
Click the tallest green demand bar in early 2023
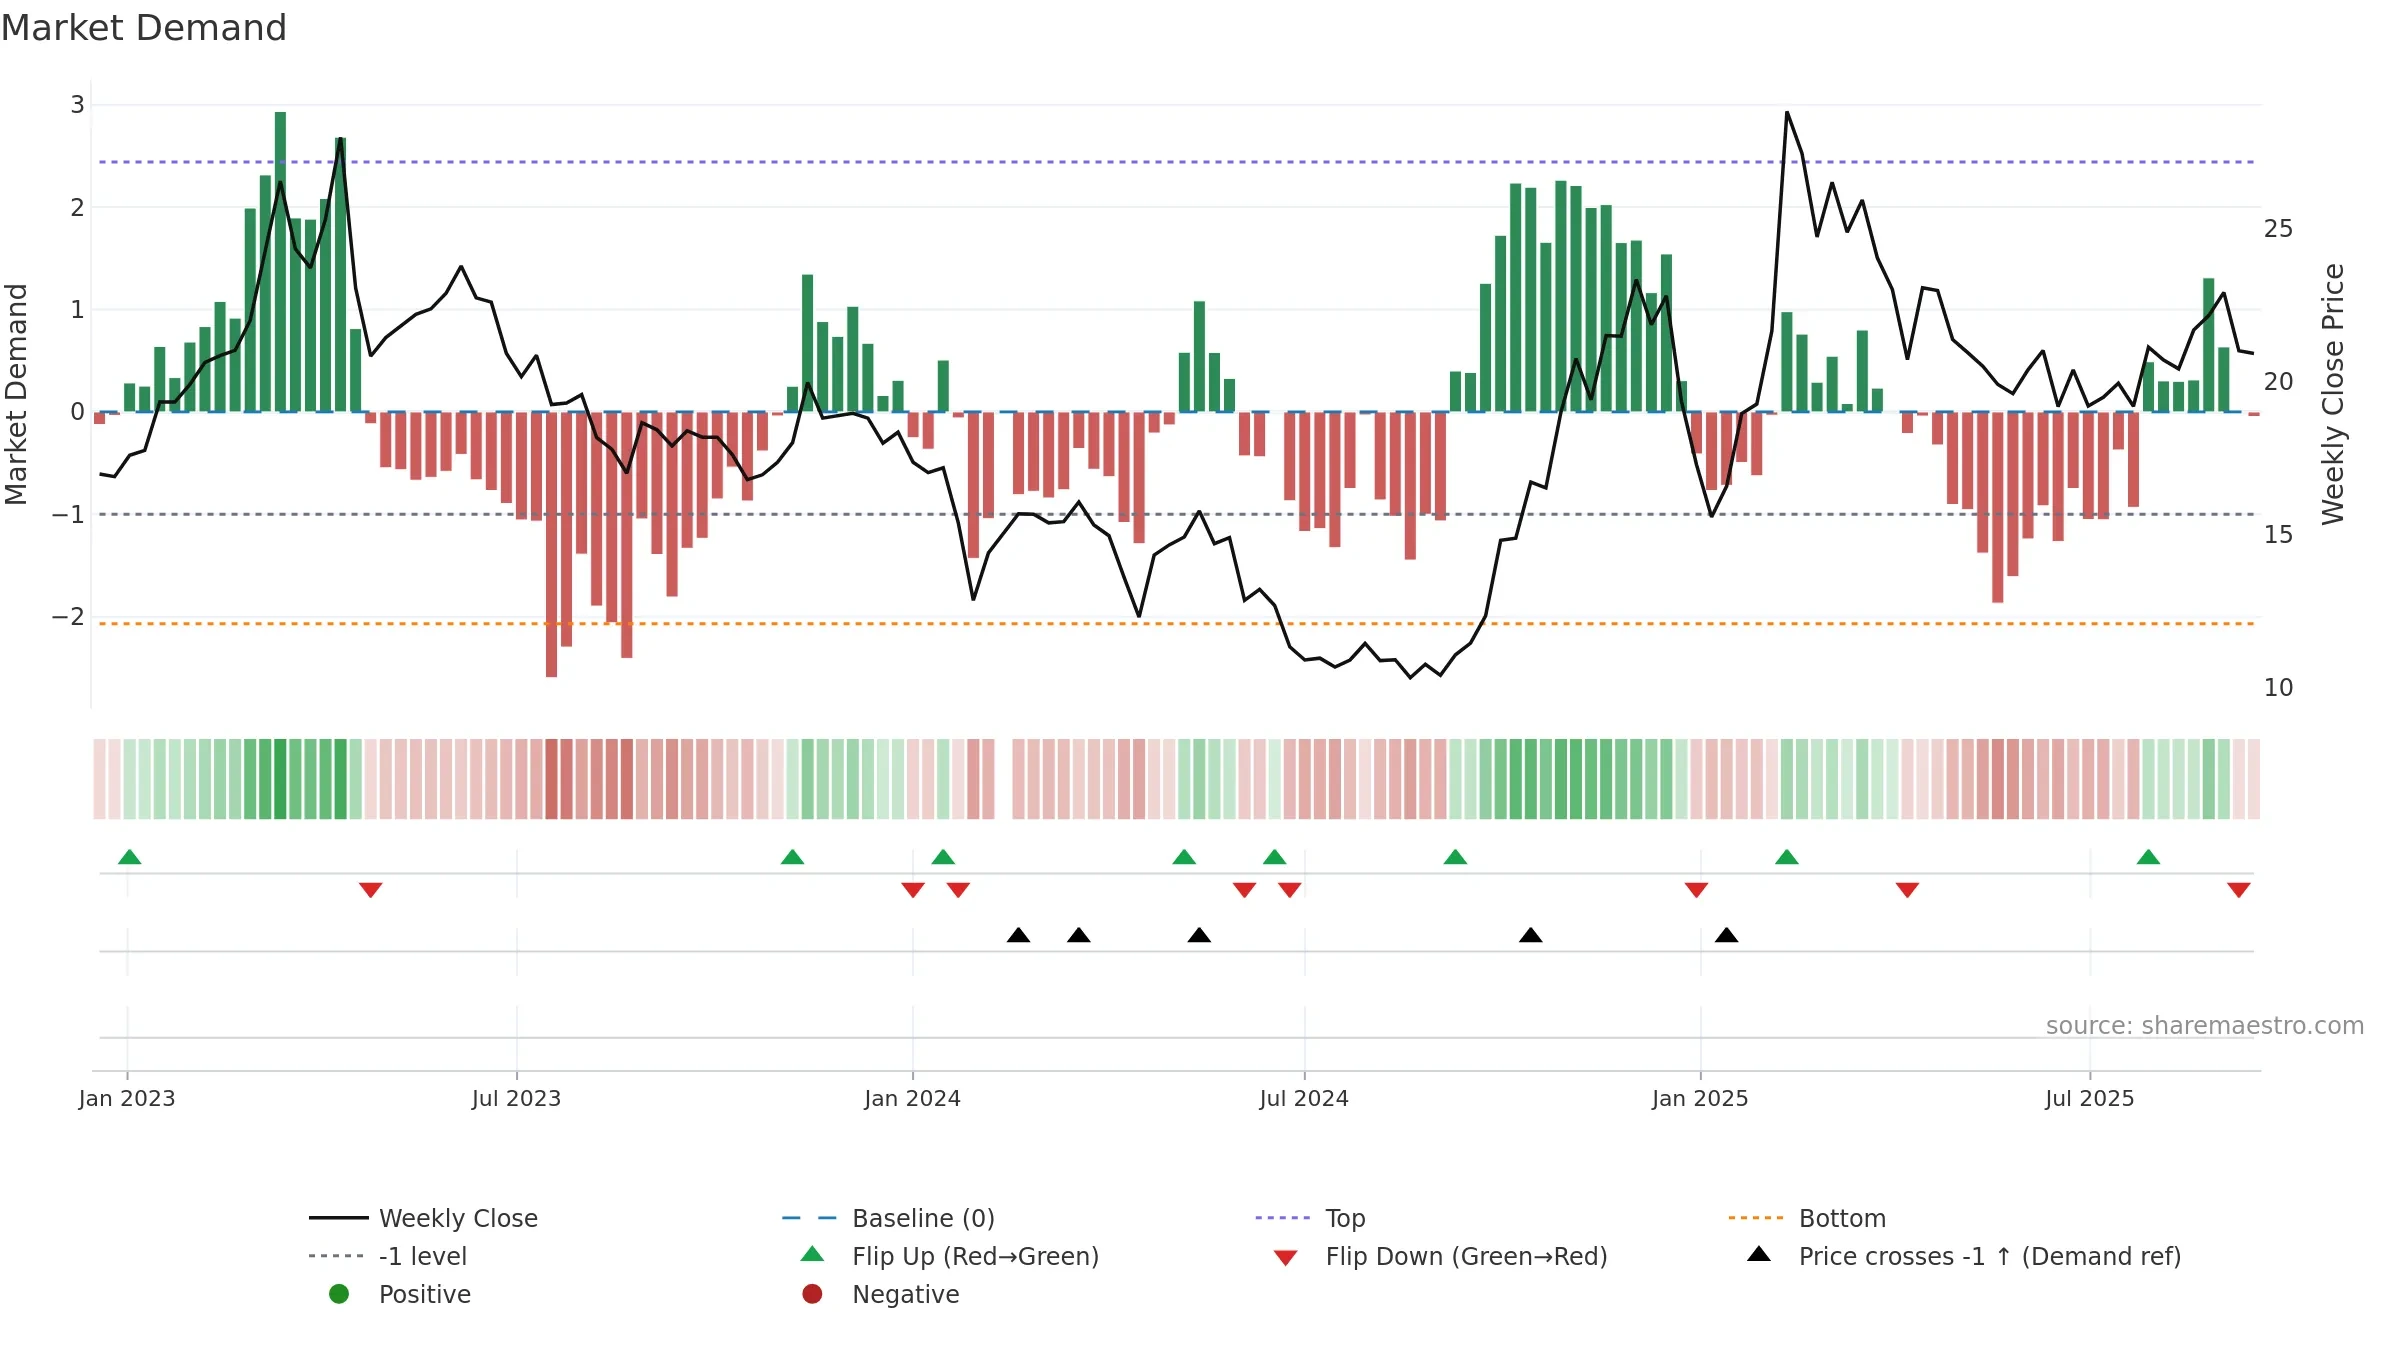point(280,262)
